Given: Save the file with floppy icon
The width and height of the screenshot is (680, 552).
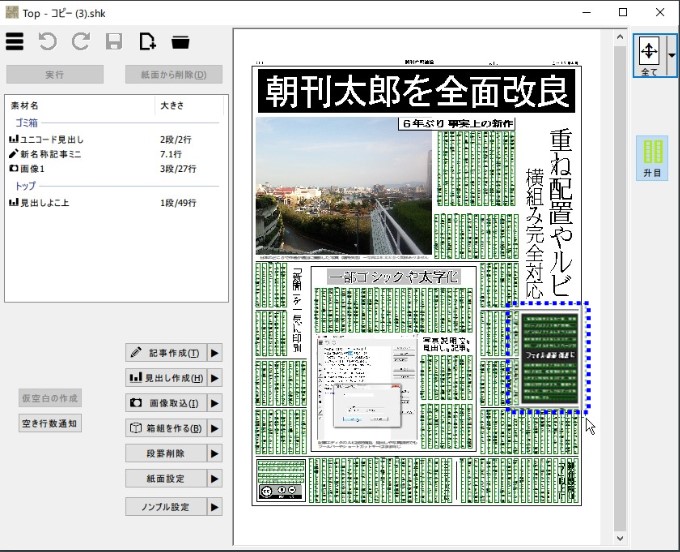Looking at the screenshot, I should 114,42.
